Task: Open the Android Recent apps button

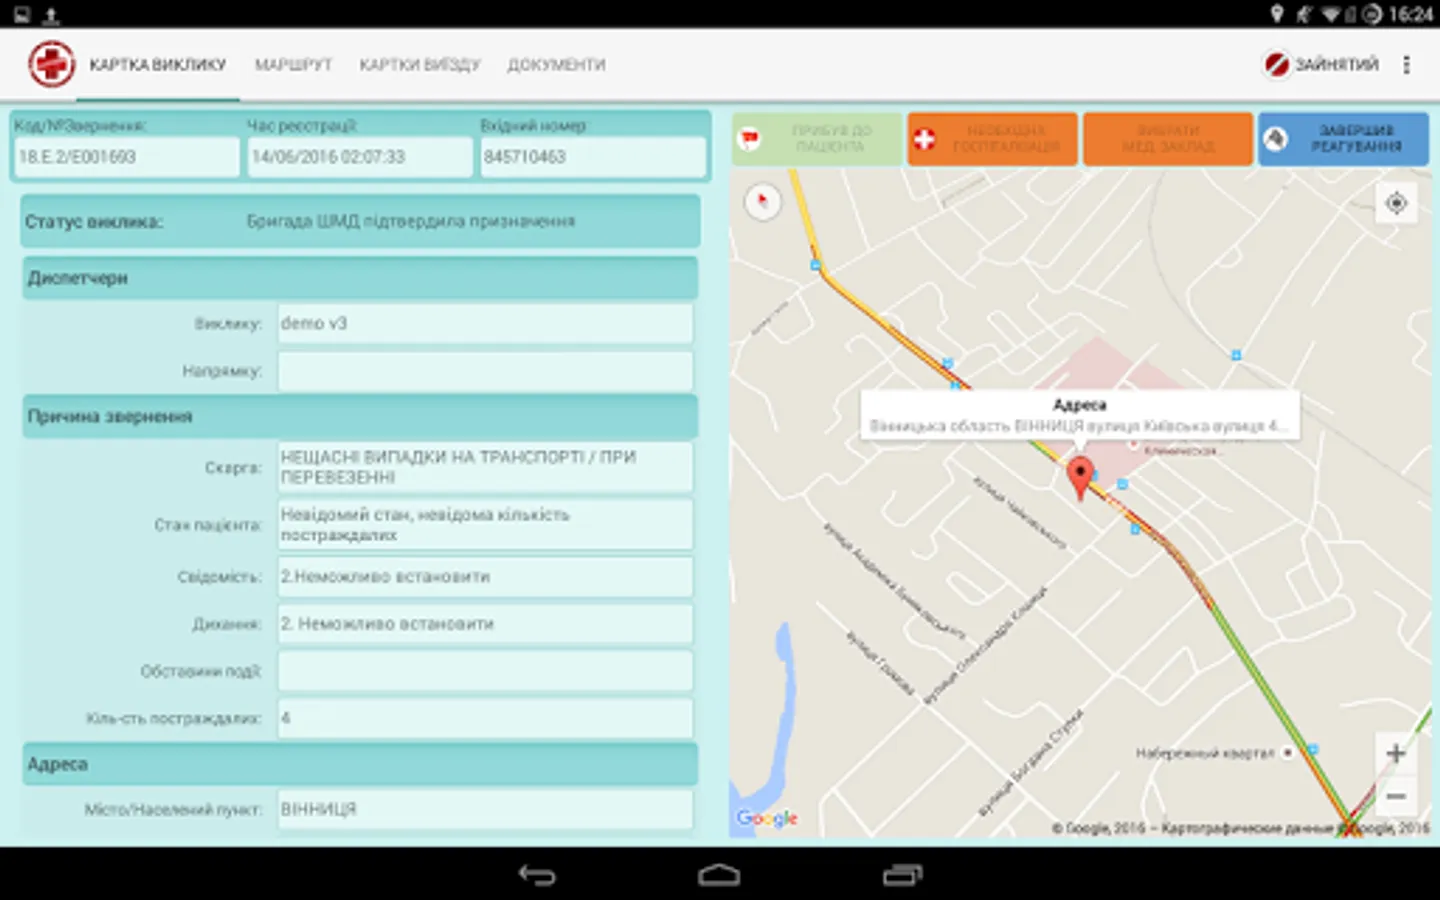Action: pyautogui.click(x=902, y=875)
